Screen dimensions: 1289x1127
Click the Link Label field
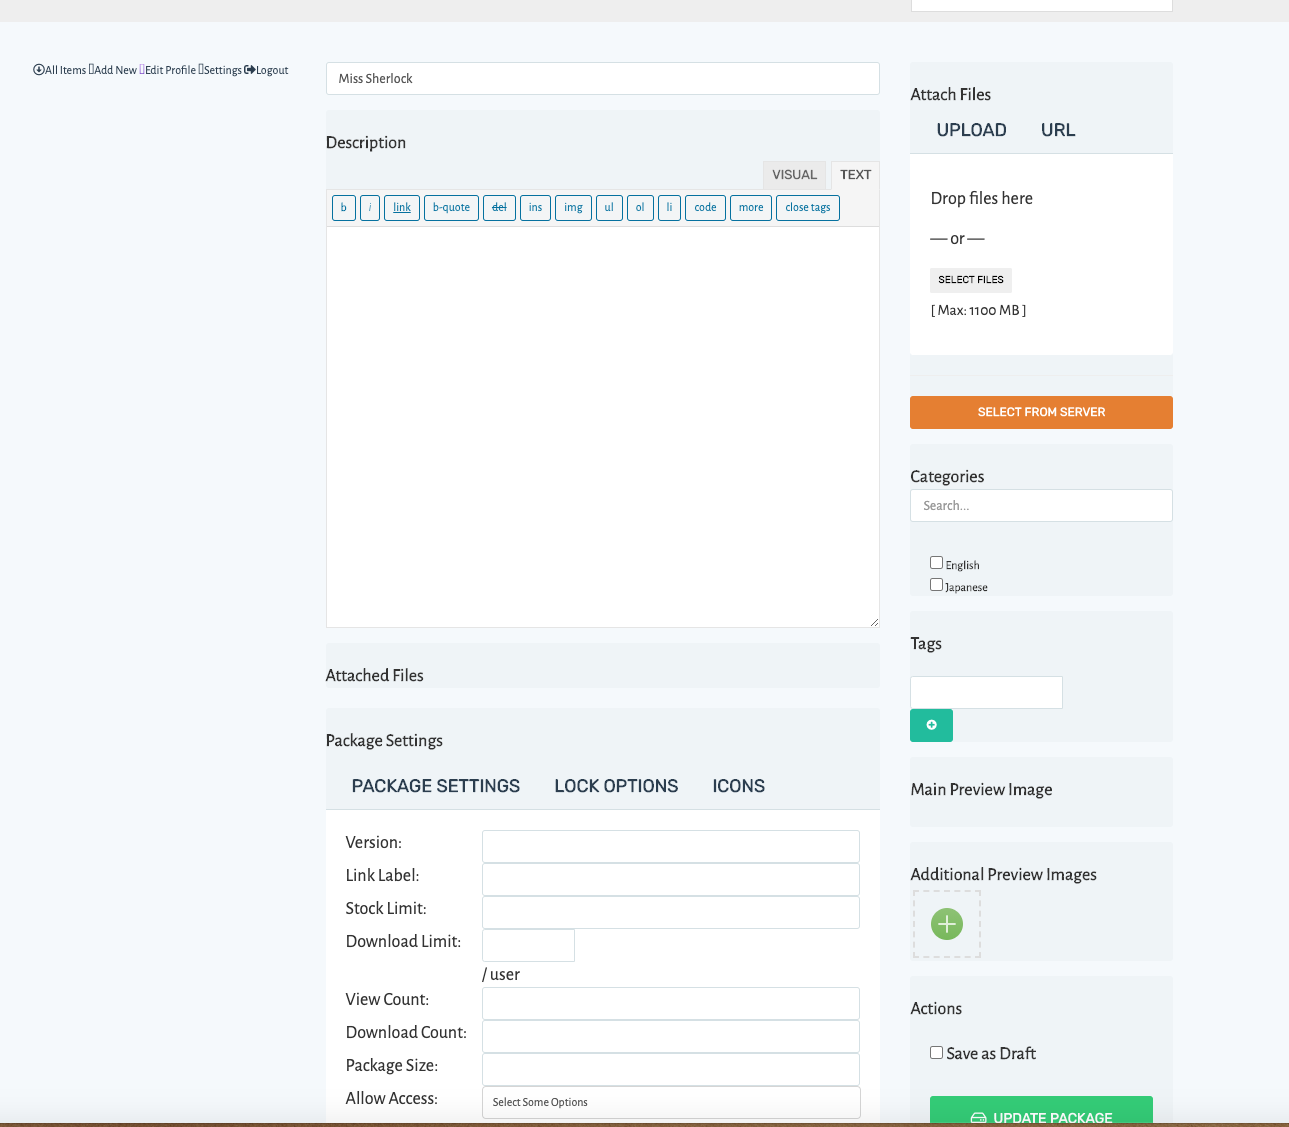(x=671, y=879)
